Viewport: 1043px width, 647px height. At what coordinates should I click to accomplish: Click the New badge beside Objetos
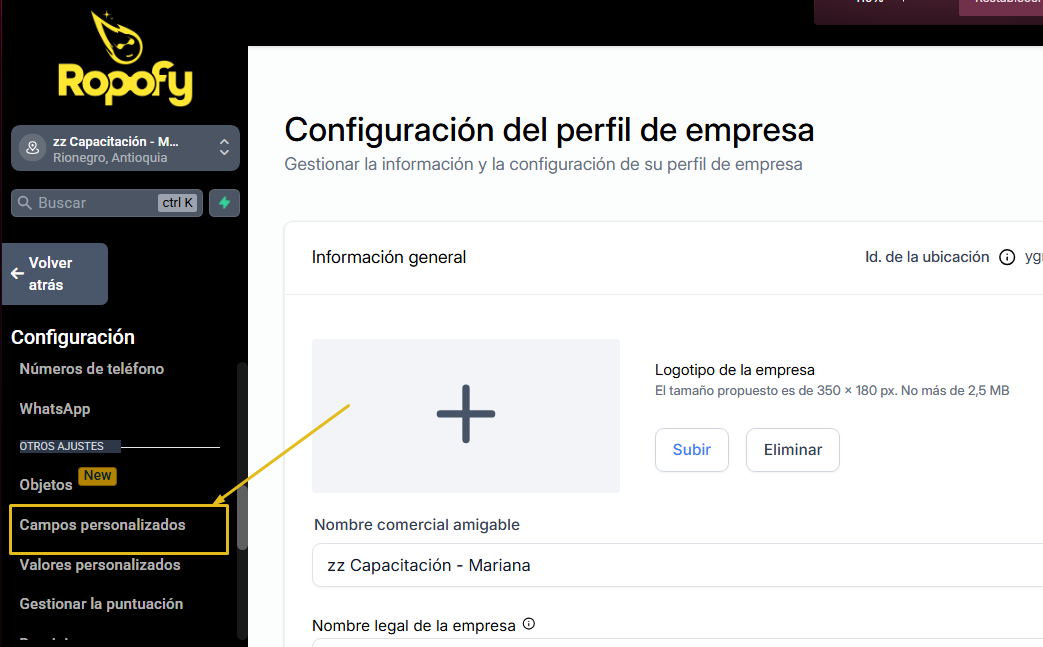click(98, 475)
